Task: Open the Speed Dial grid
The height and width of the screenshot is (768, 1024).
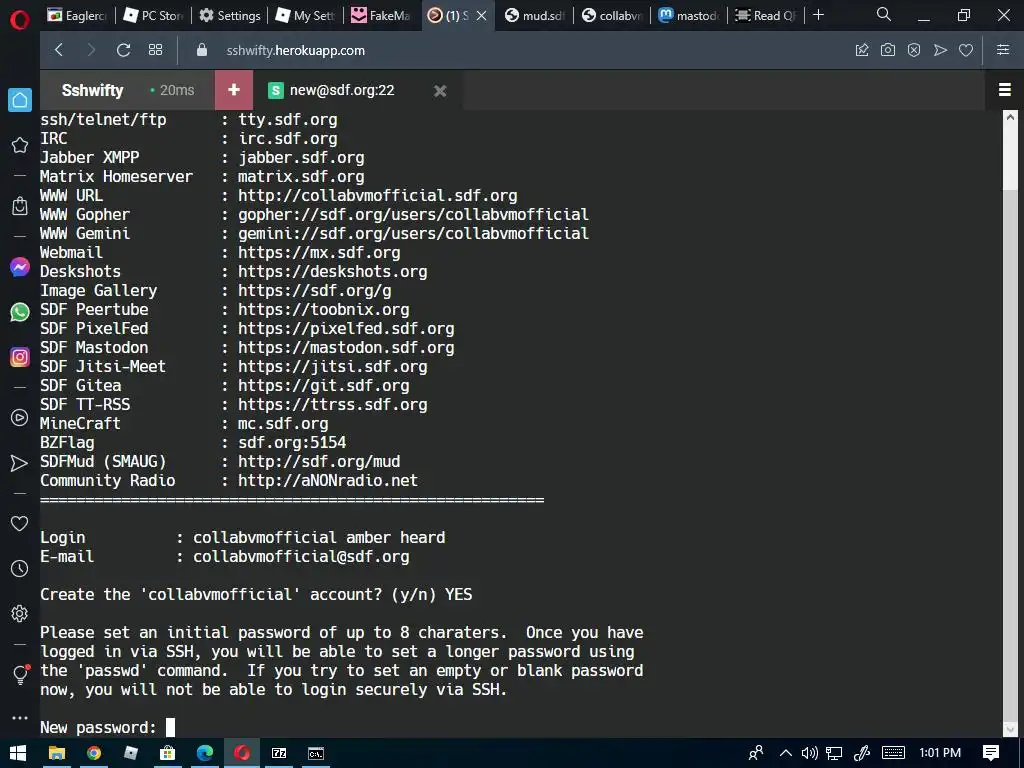Action: (155, 50)
